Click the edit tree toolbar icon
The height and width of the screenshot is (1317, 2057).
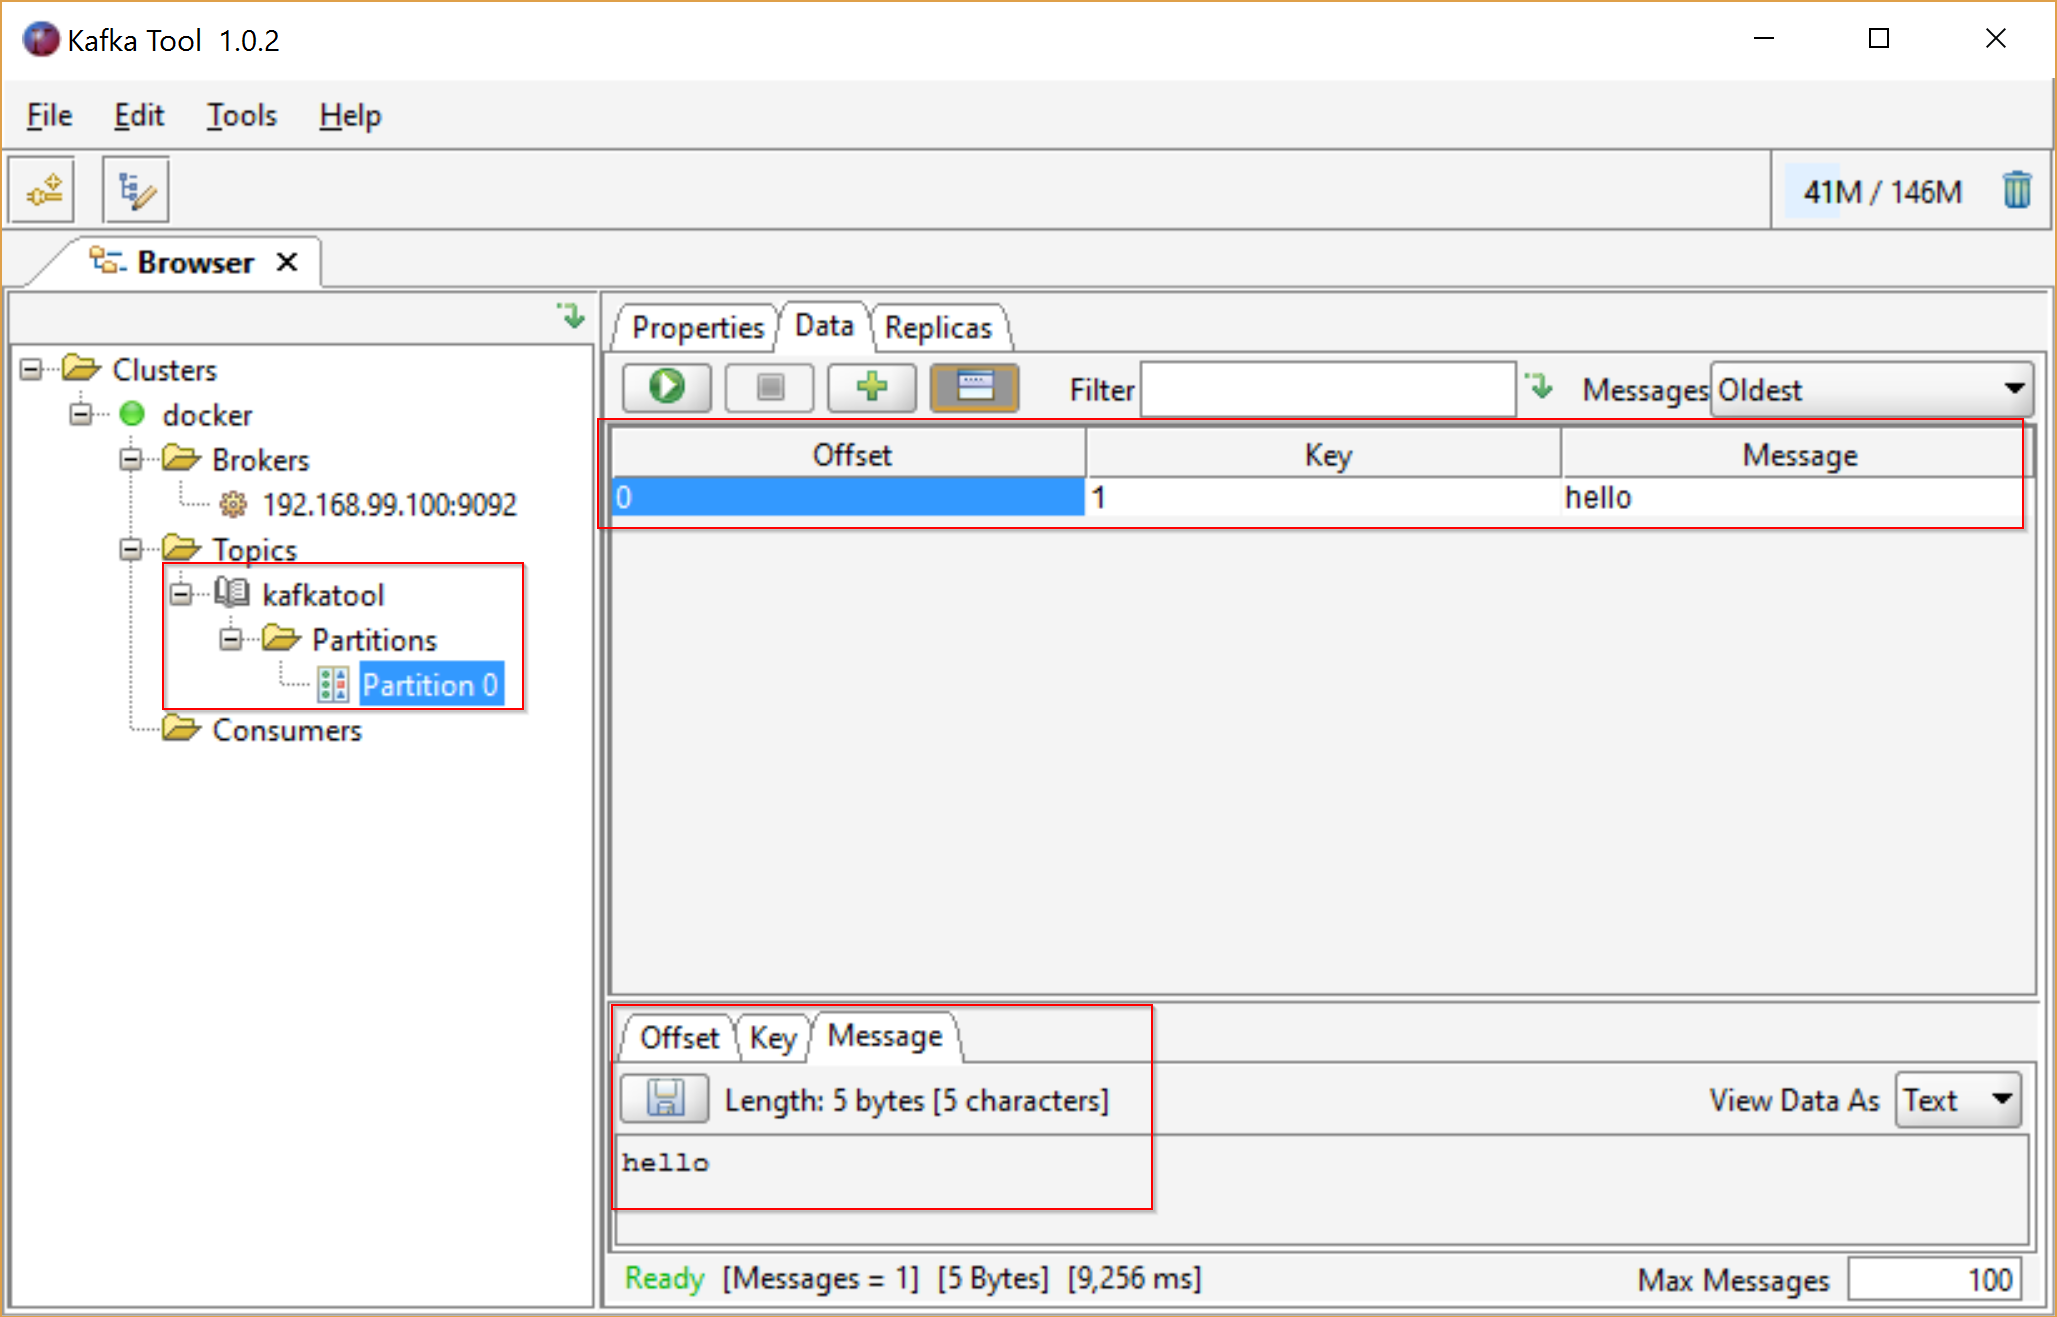click(x=136, y=189)
